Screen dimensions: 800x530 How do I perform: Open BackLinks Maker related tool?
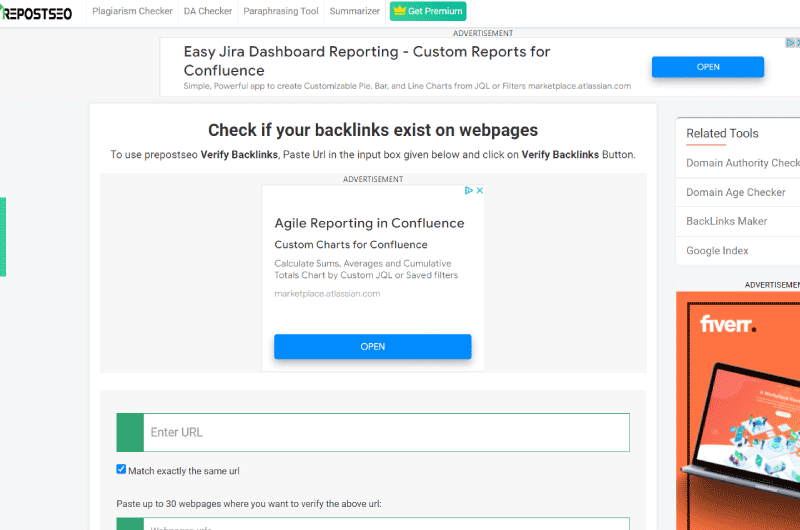coord(727,221)
